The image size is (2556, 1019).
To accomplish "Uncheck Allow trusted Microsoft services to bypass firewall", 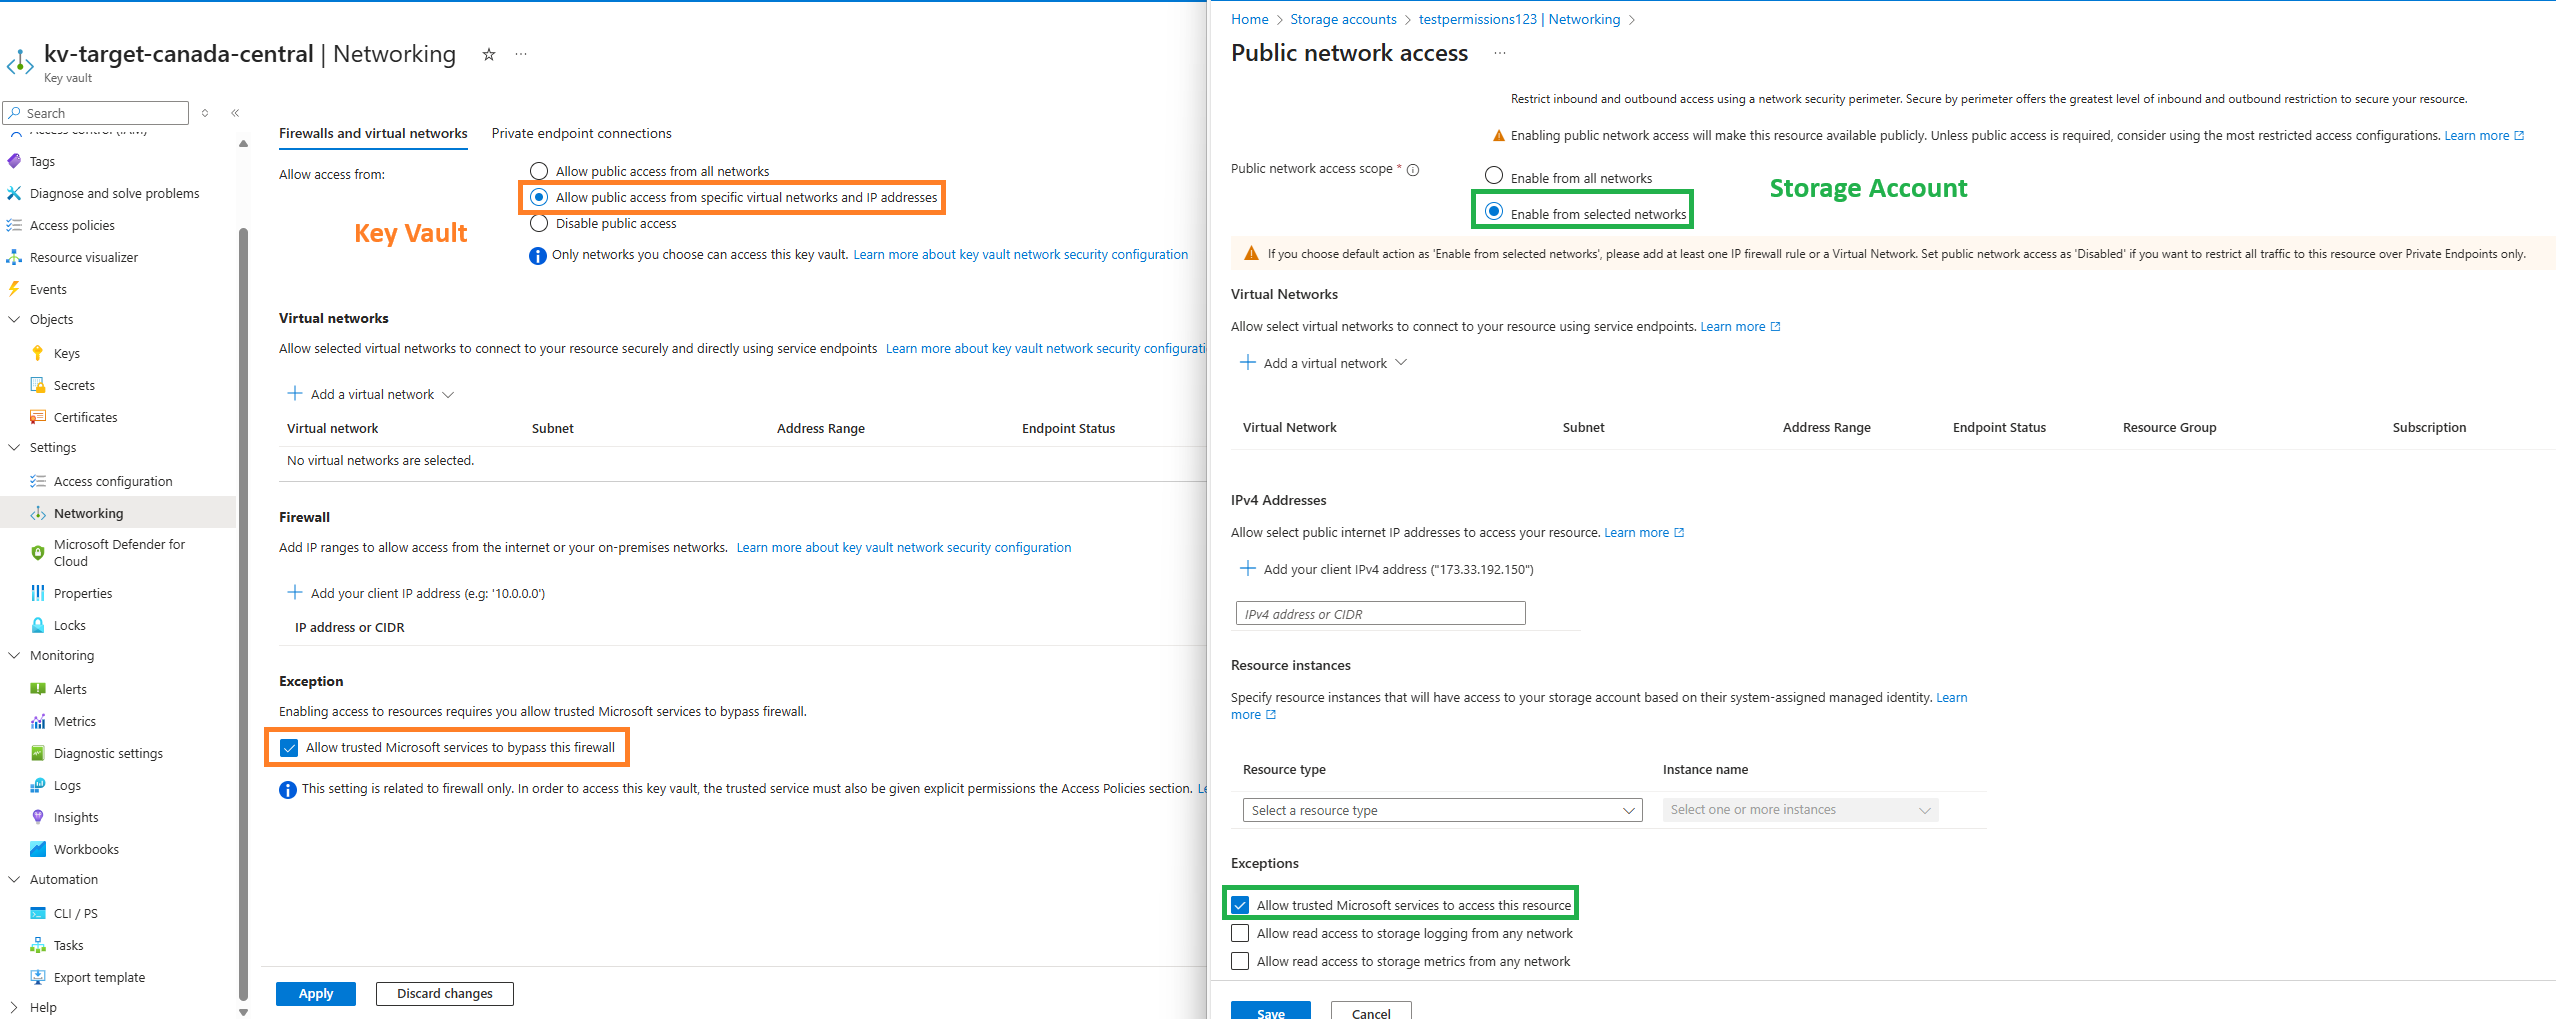I will tap(289, 747).
